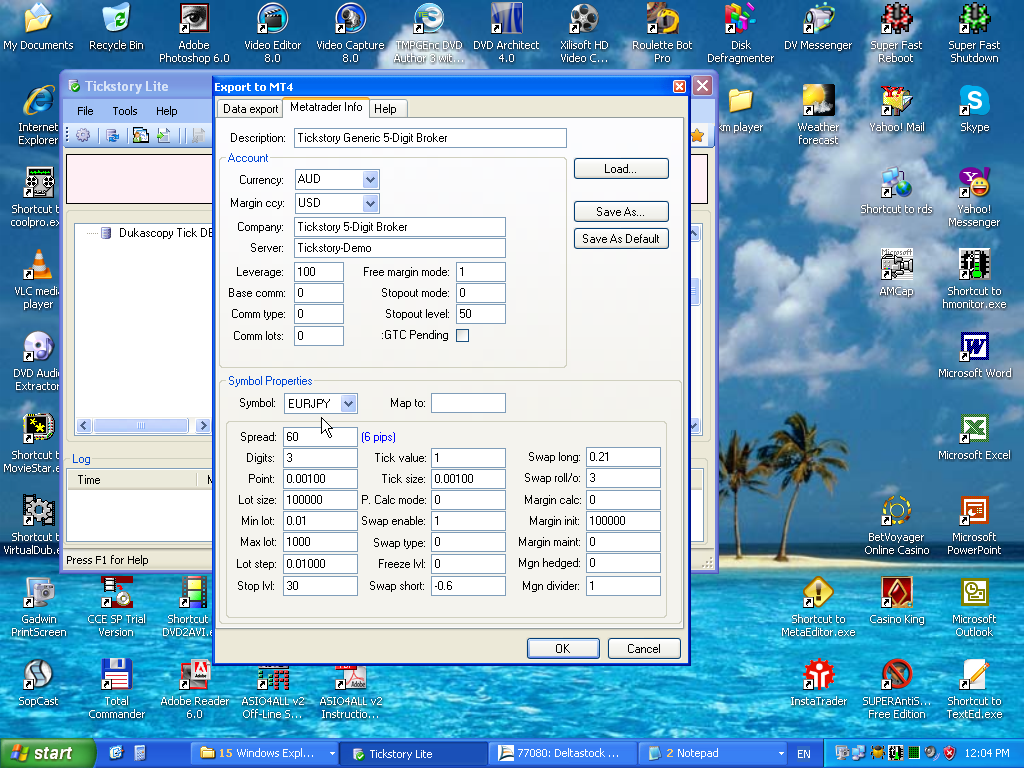Click the Tickstory Lite taskbar button
Screen dimensions: 1024x768
click(414, 754)
